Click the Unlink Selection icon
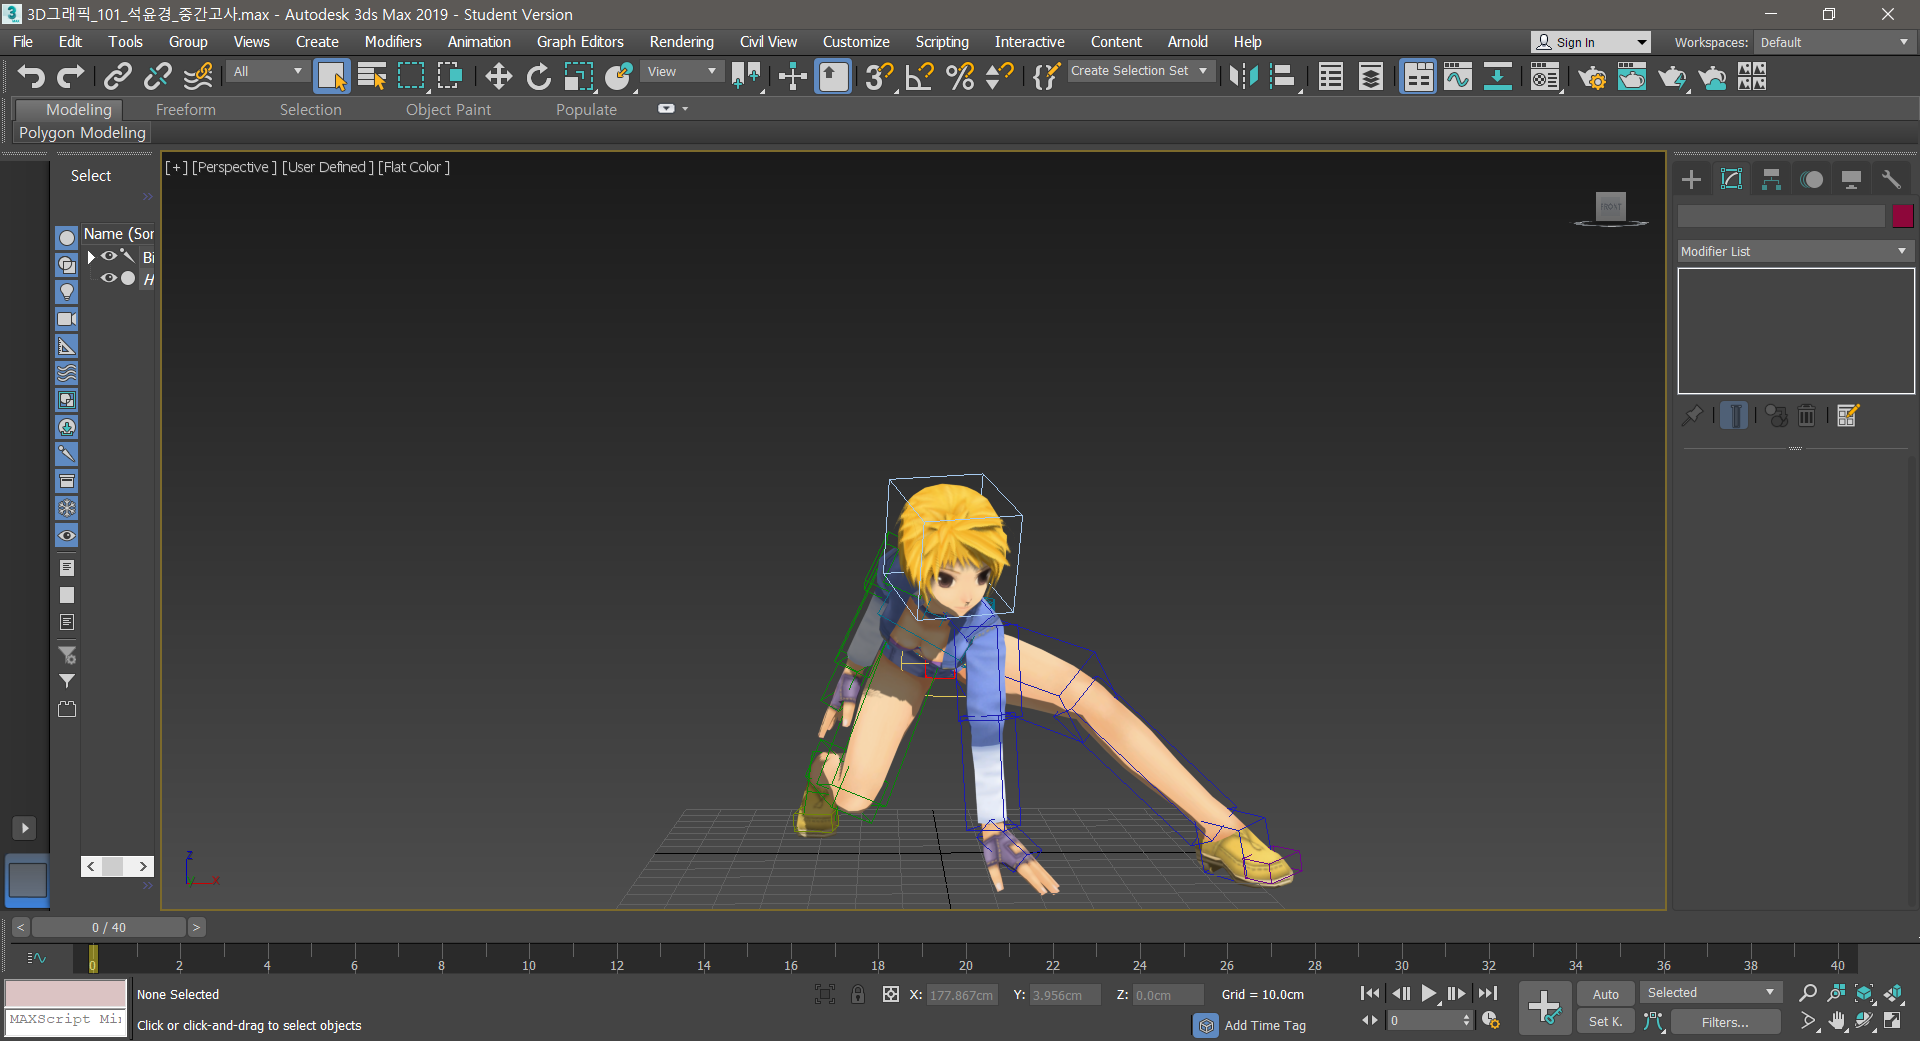 [158, 77]
